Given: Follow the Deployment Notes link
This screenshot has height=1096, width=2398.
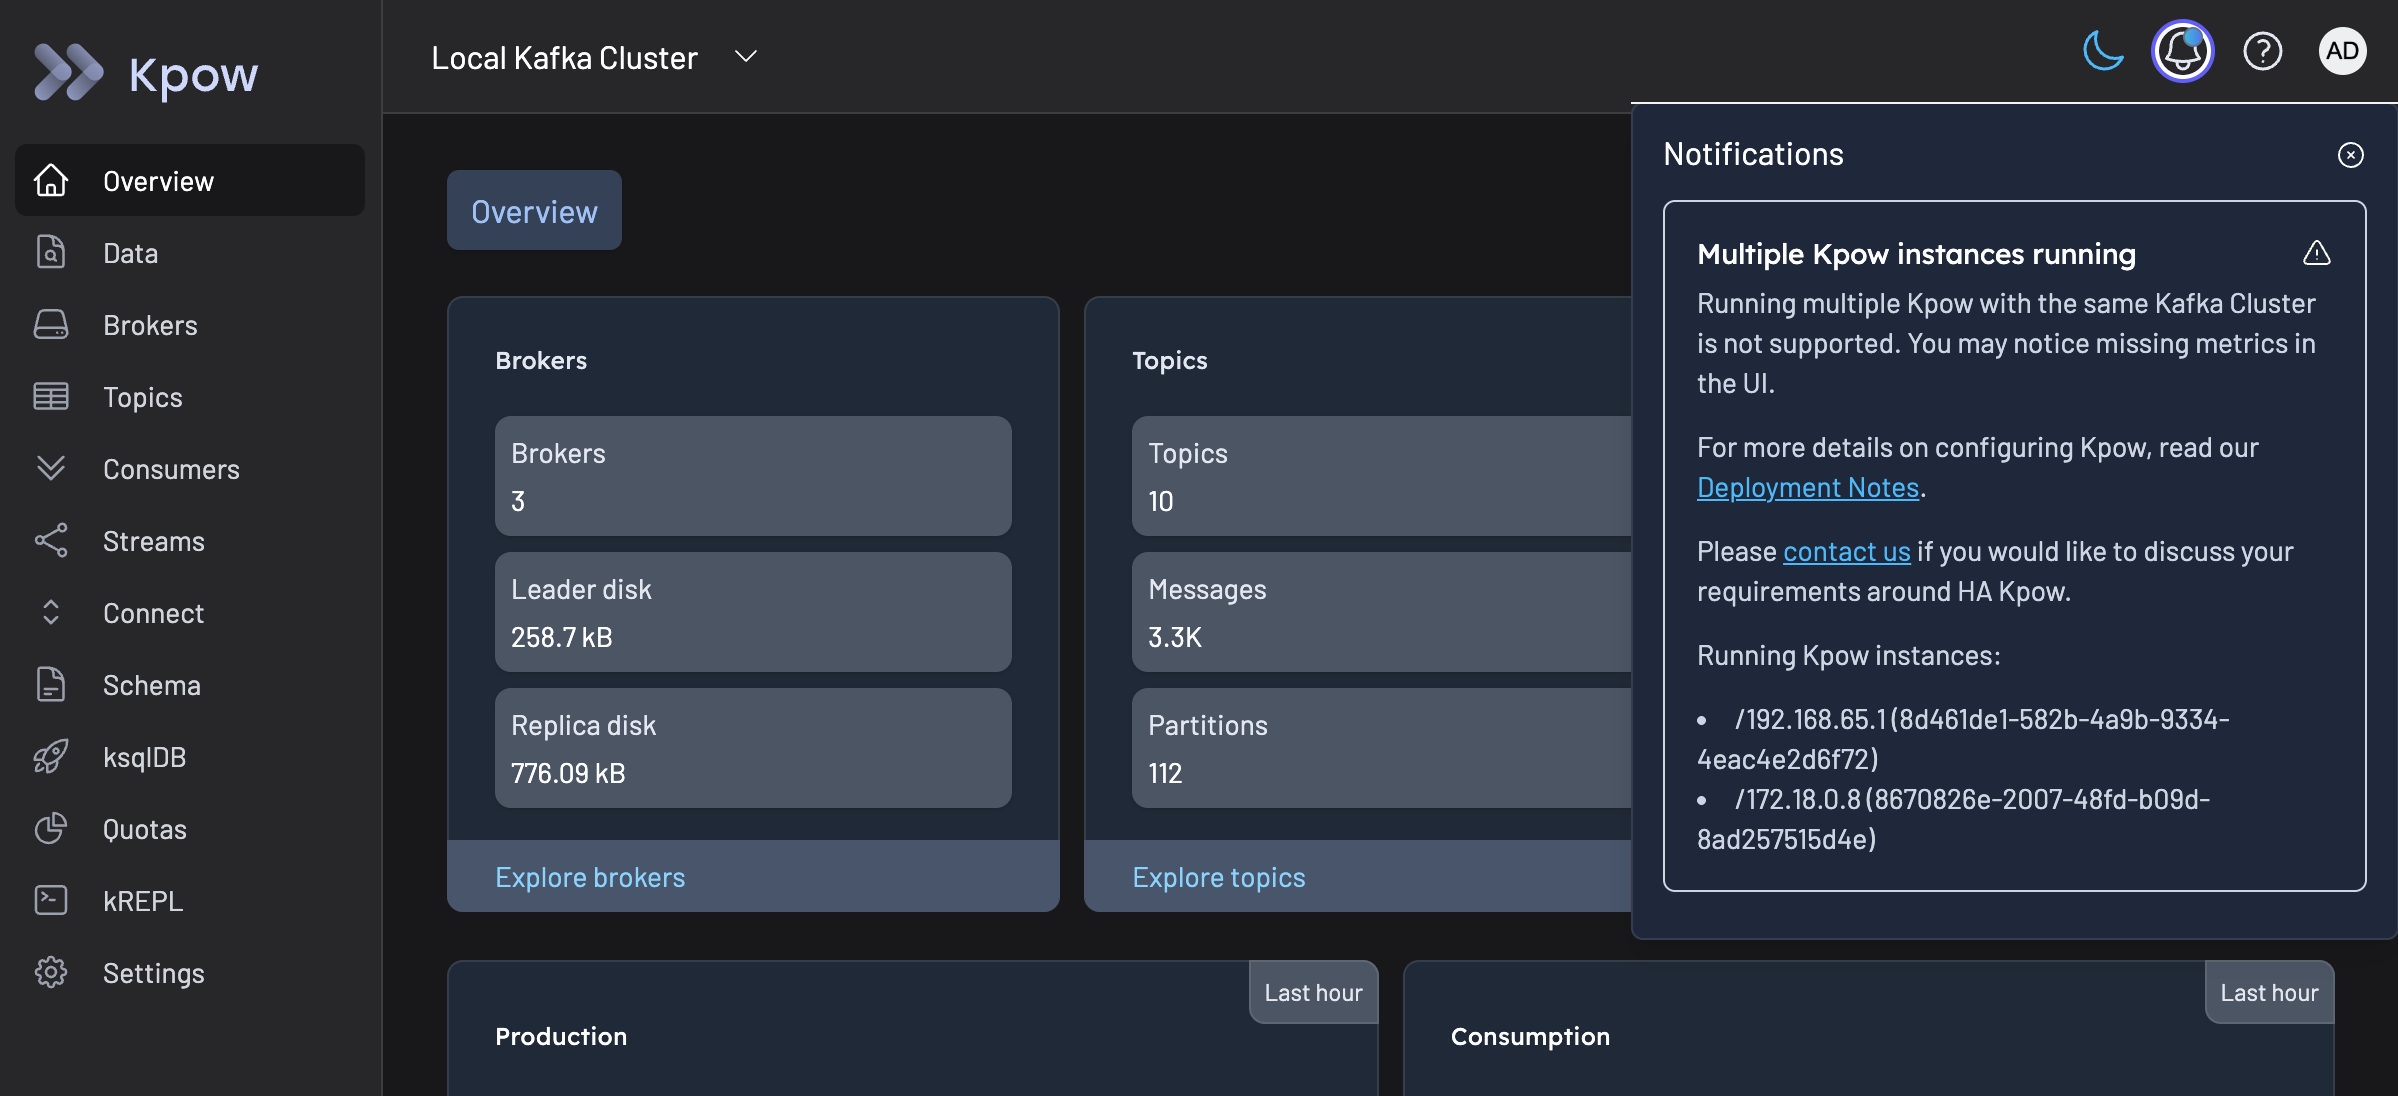Looking at the screenshot, I should tap(1808, 487).
